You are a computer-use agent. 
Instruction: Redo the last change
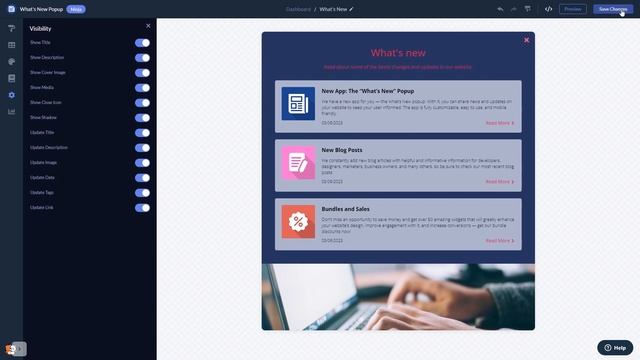point(513,9)
